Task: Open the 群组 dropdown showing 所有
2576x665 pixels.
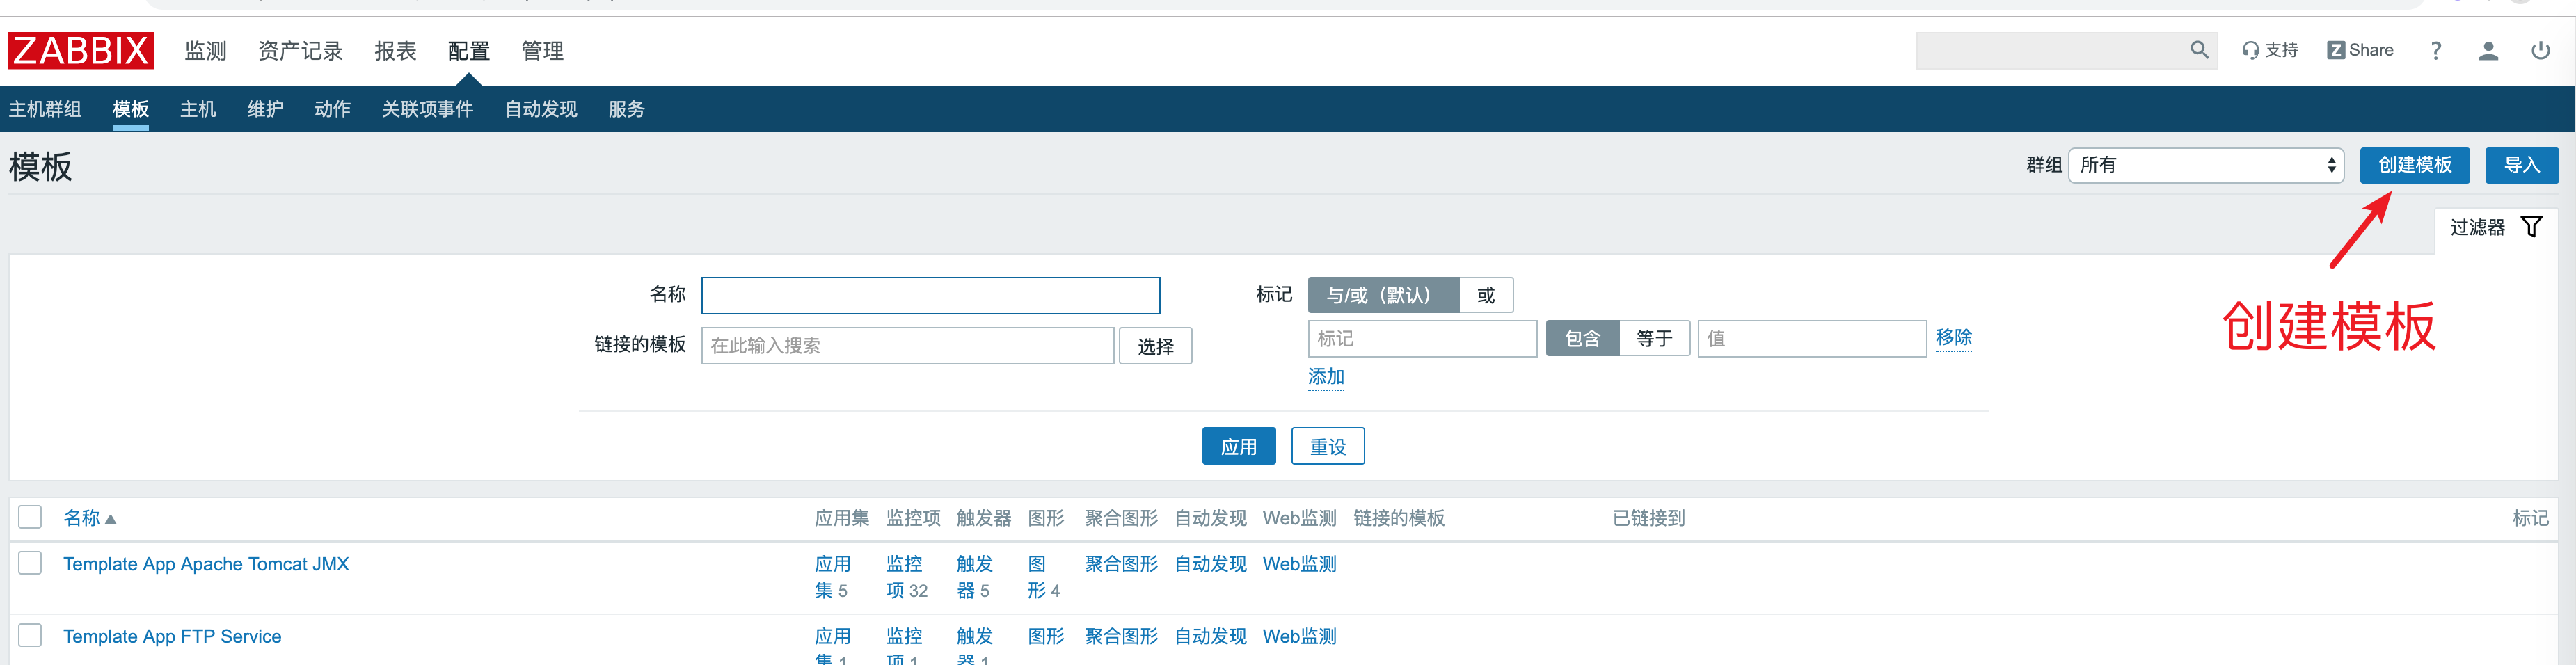Action: point(2206,166)
